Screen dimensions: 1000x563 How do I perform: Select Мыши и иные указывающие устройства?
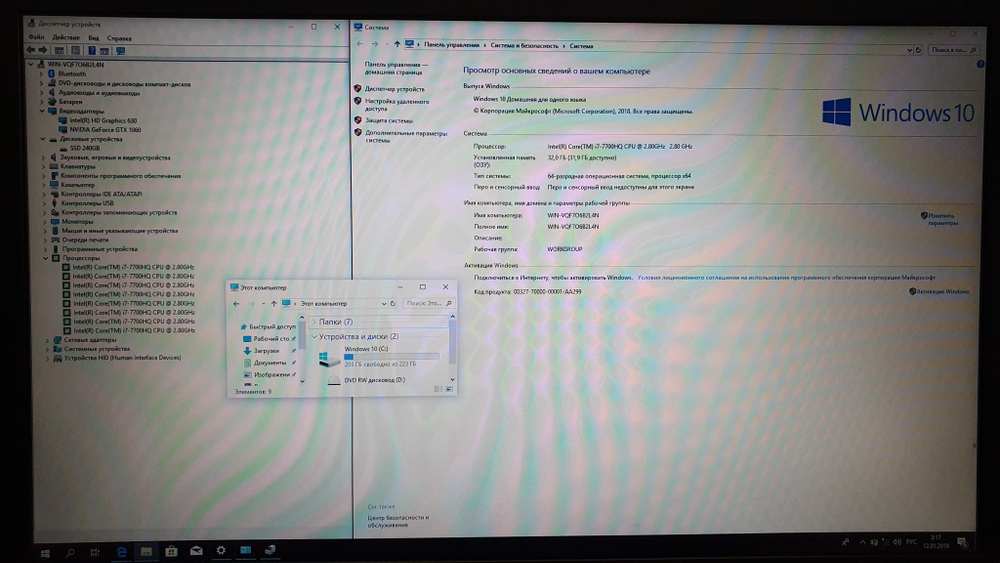pos(120,231)
